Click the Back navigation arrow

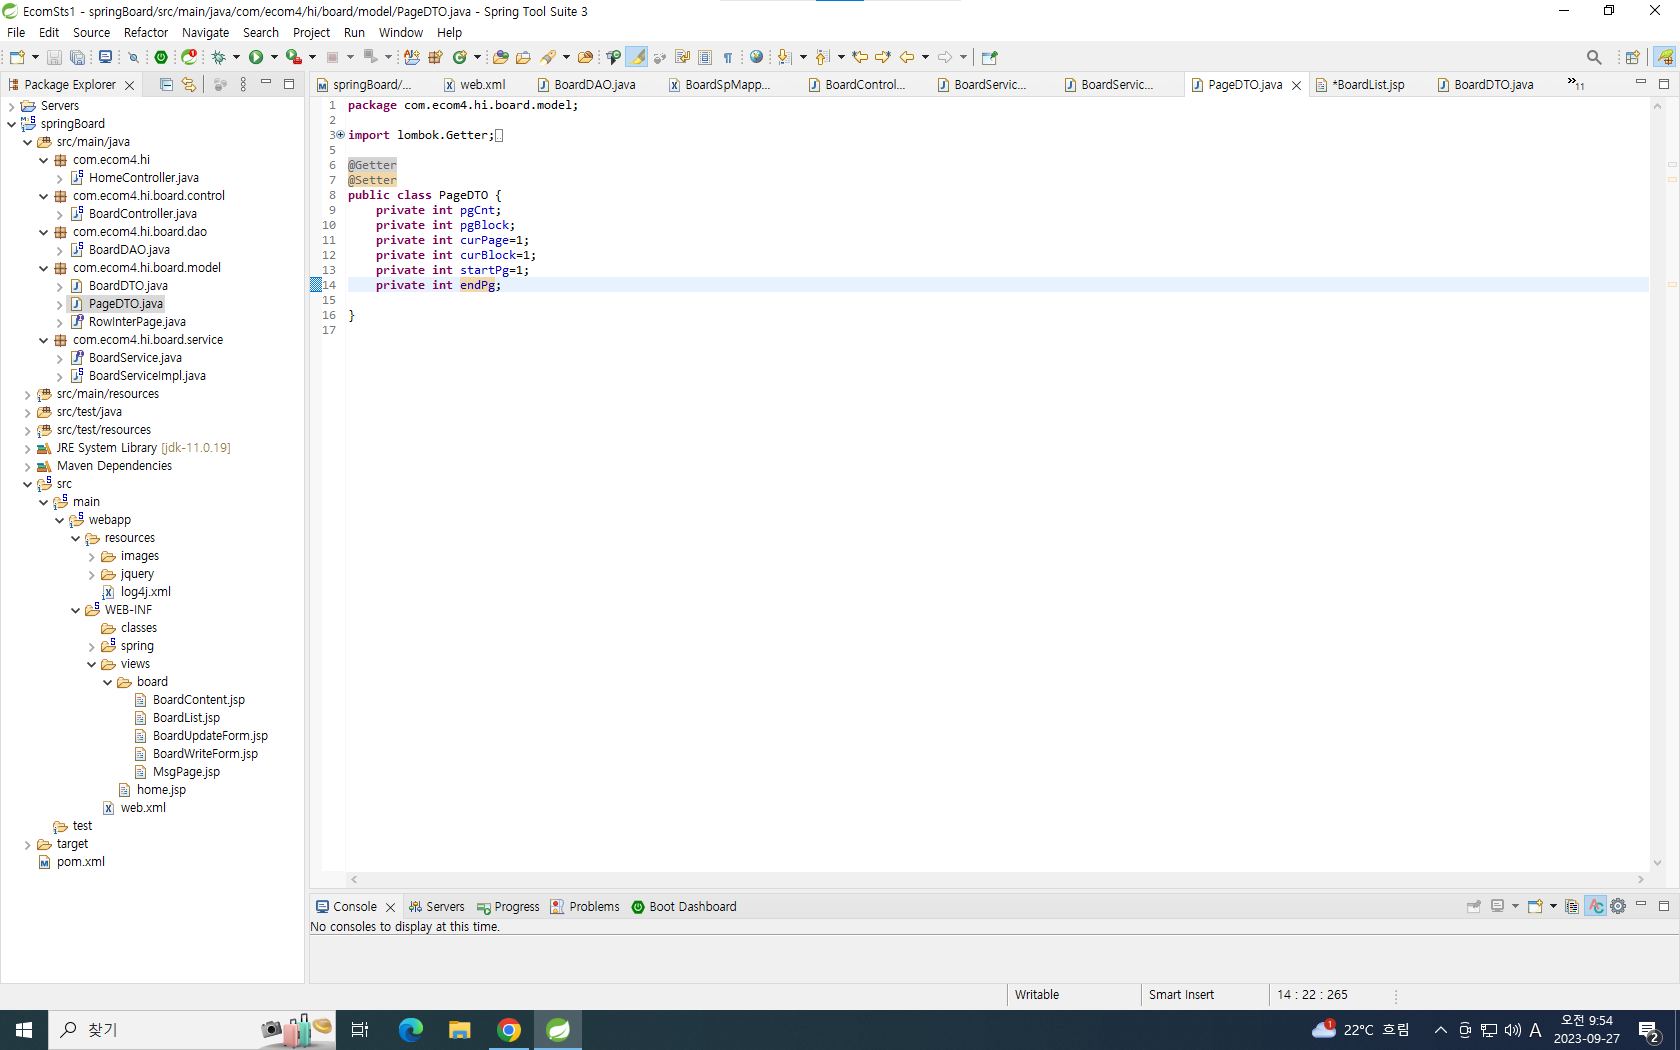907,57
